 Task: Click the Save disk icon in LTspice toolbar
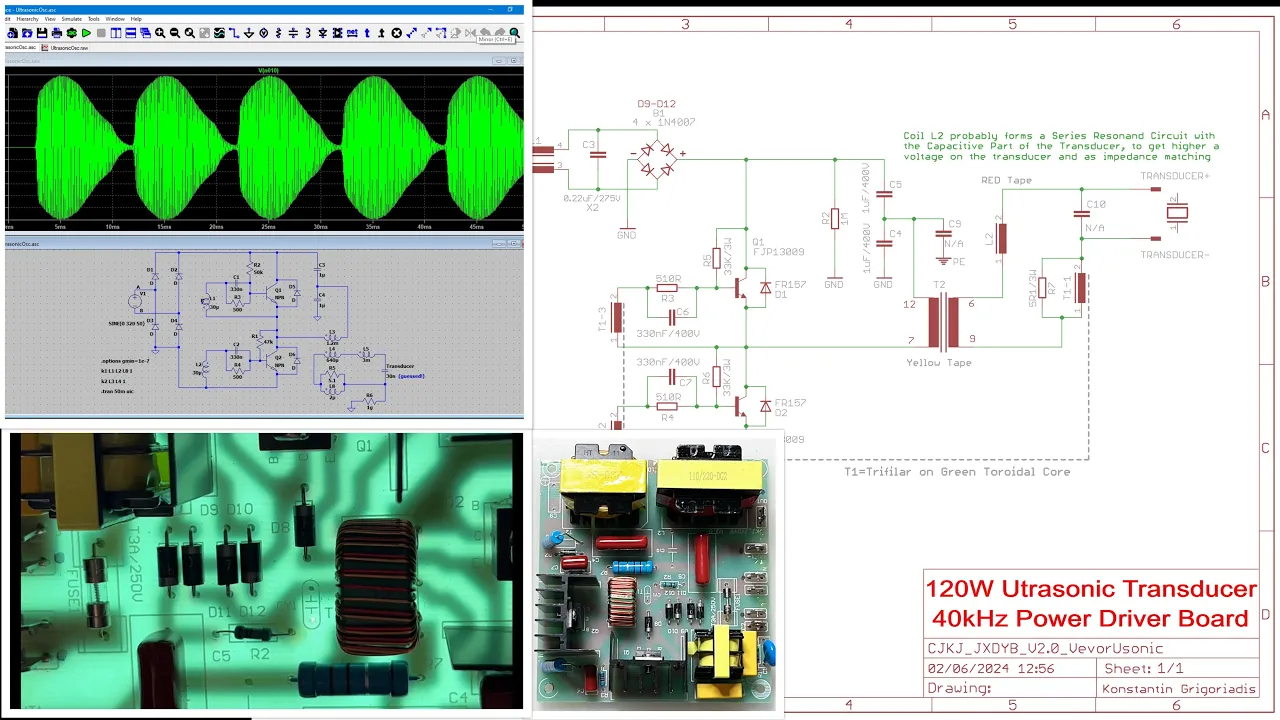tap(41, 33)
